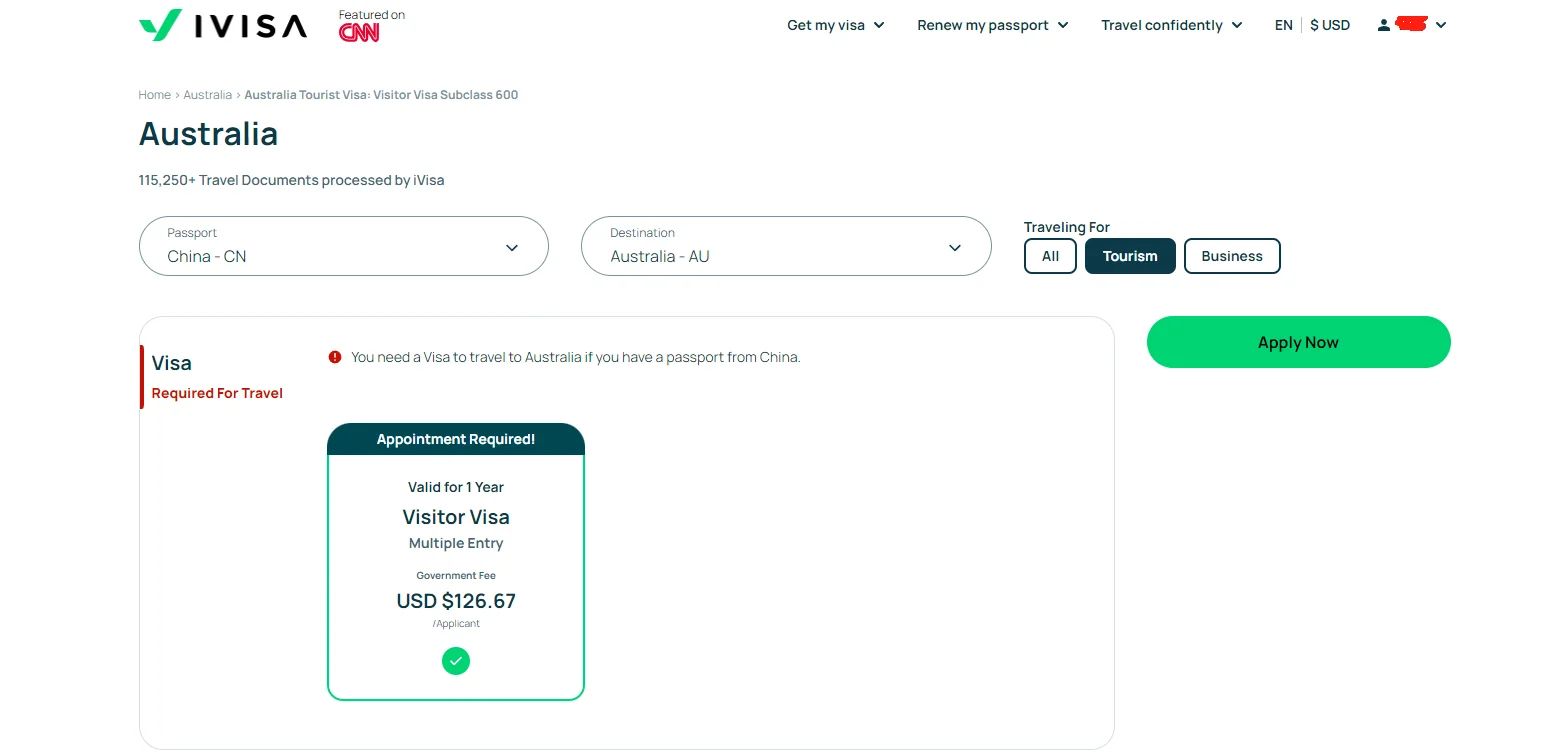
Task: Click the account menu chevron arrow
Action: [x=1441, y=25]
